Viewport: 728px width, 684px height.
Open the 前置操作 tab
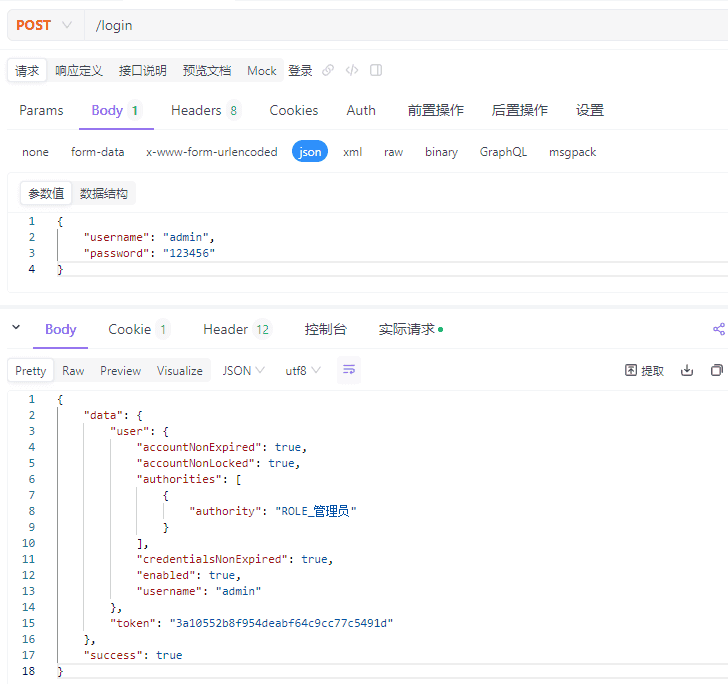(436, 111)
